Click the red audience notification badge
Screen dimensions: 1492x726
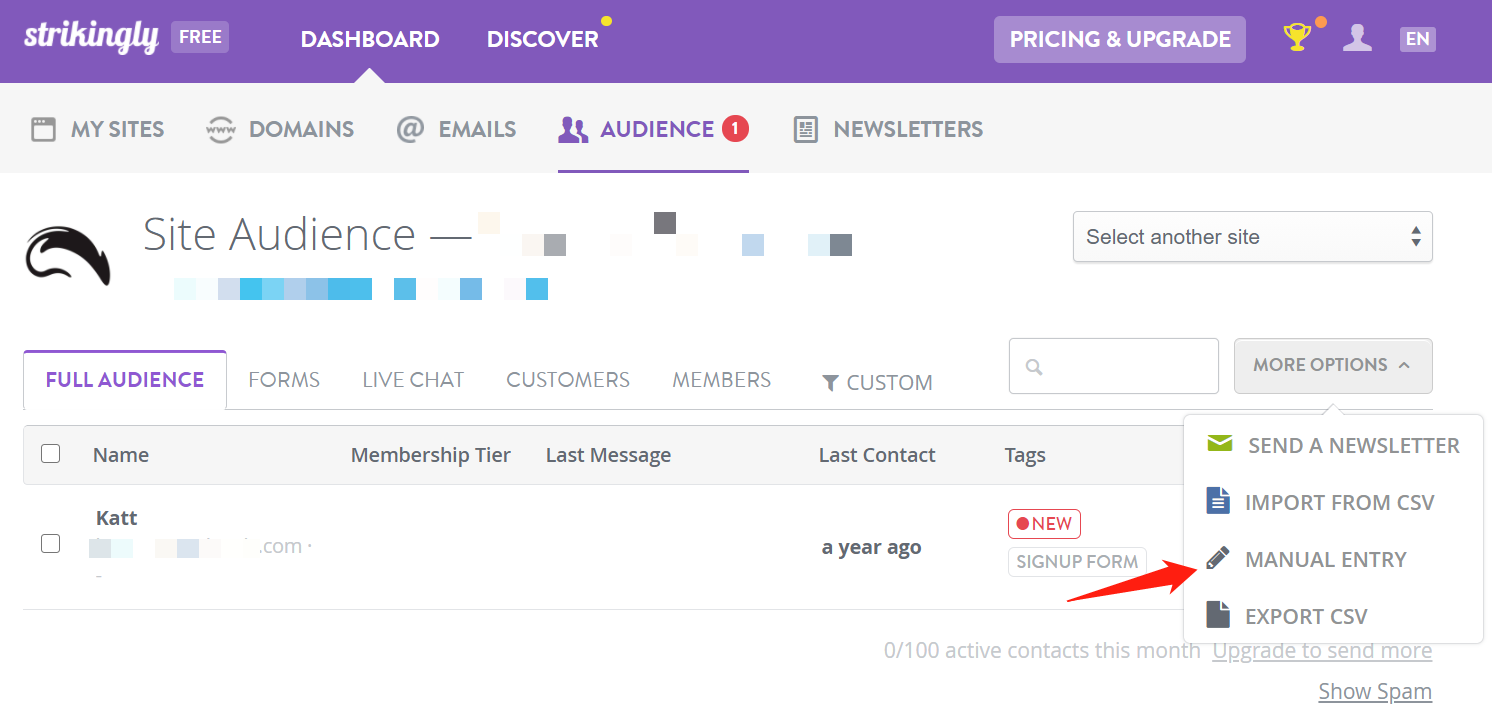735,128
